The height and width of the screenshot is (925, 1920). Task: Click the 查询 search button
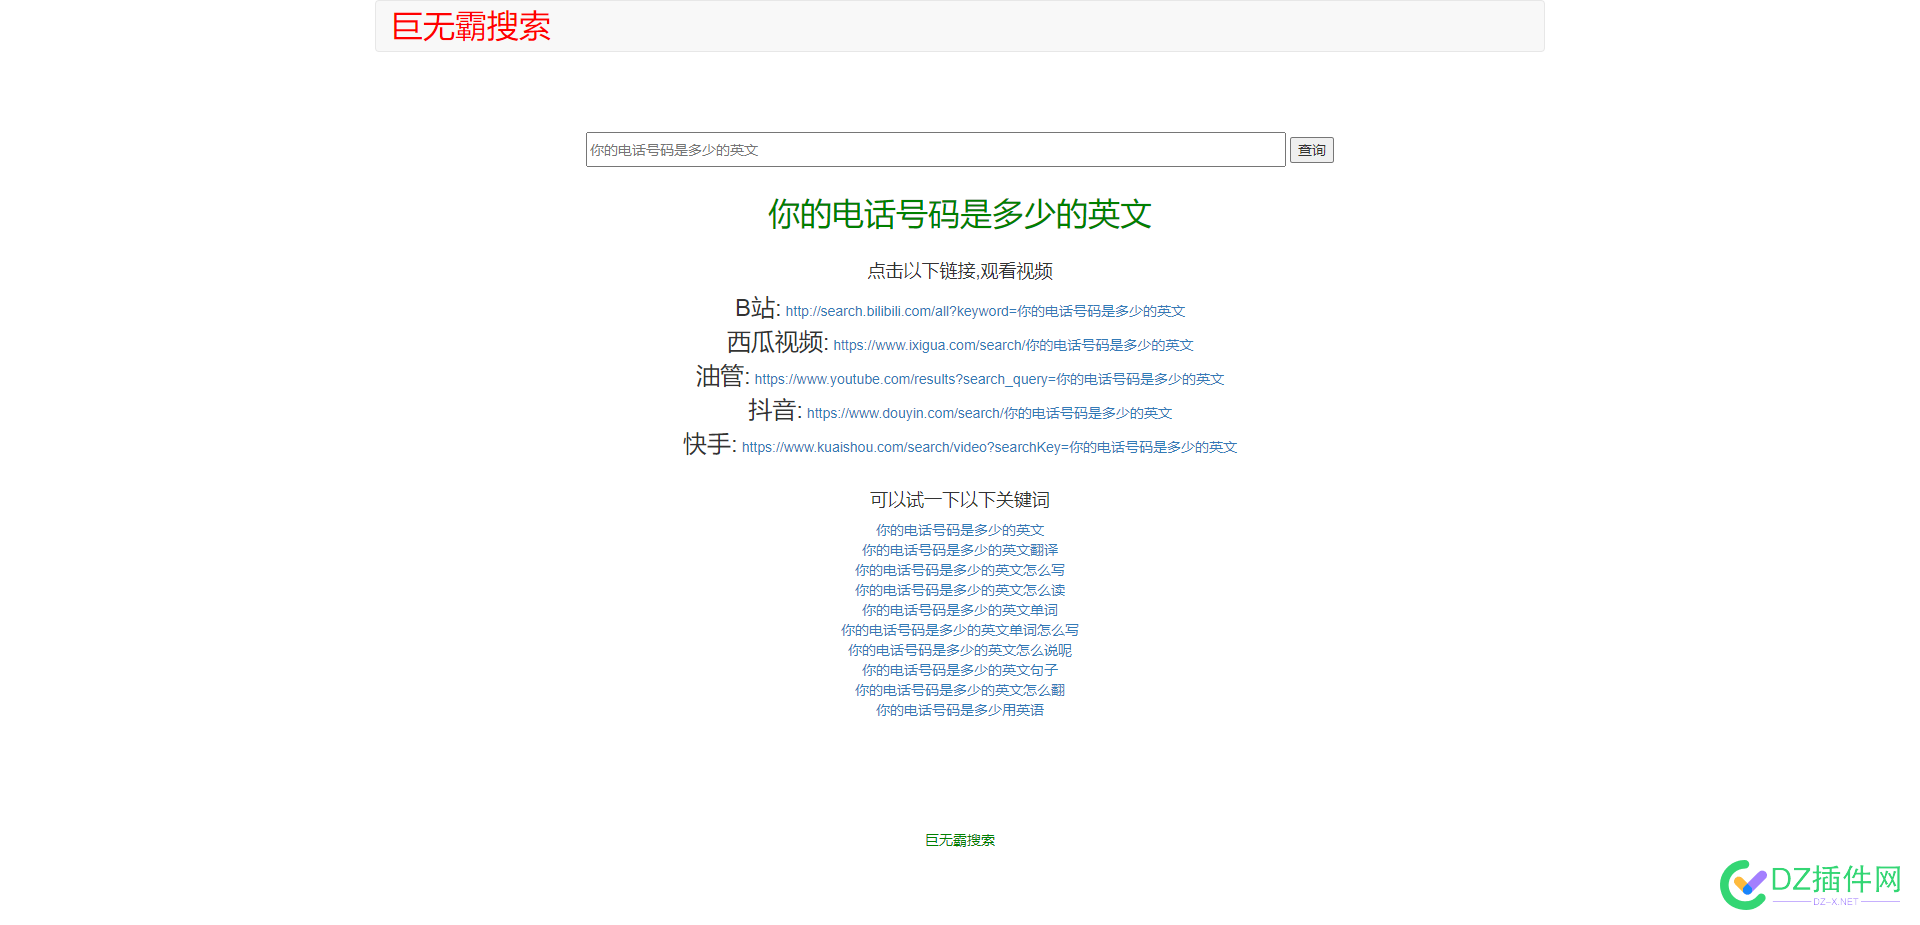pos(1311,150)
